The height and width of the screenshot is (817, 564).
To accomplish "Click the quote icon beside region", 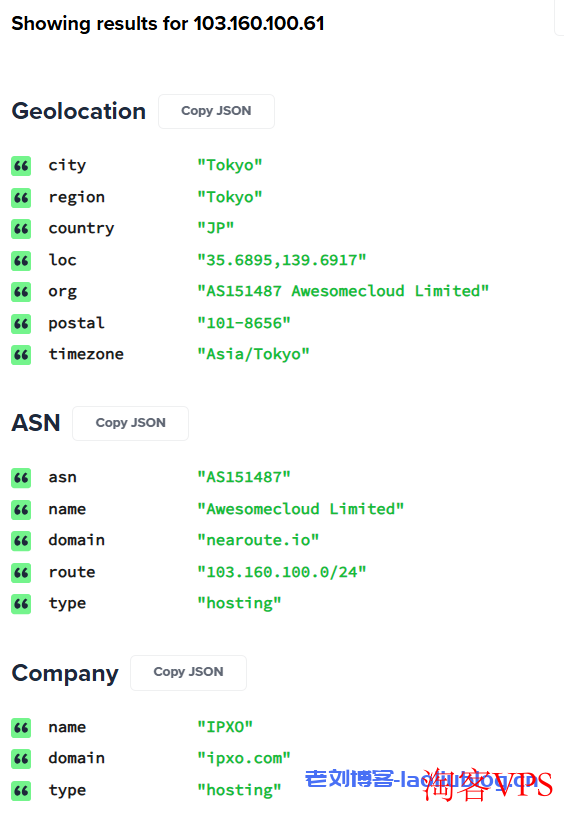I will tap(21, 197).
